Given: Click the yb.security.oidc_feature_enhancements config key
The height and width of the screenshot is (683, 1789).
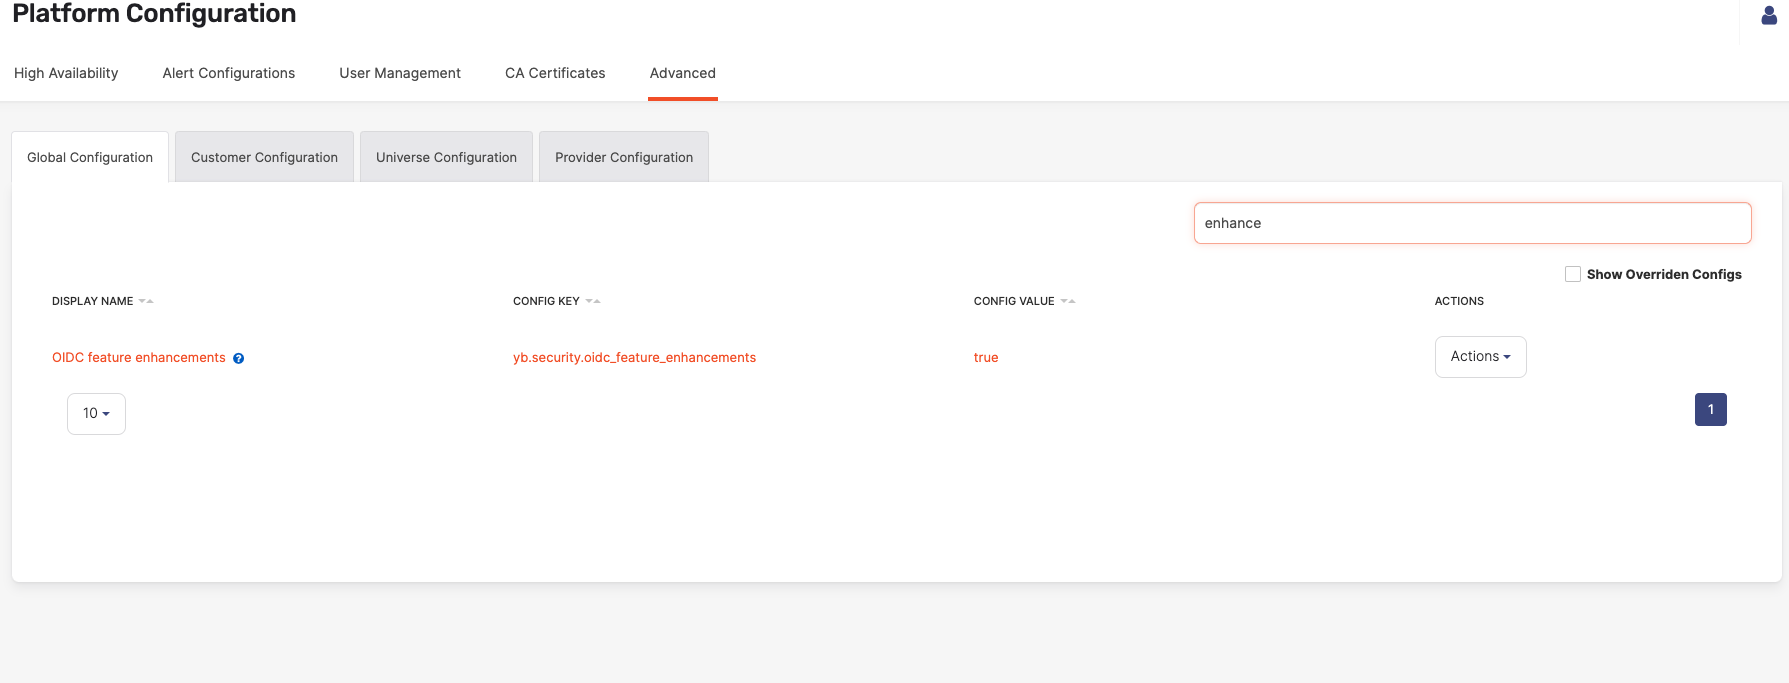Looking at the screenshot, I should 634,358.
